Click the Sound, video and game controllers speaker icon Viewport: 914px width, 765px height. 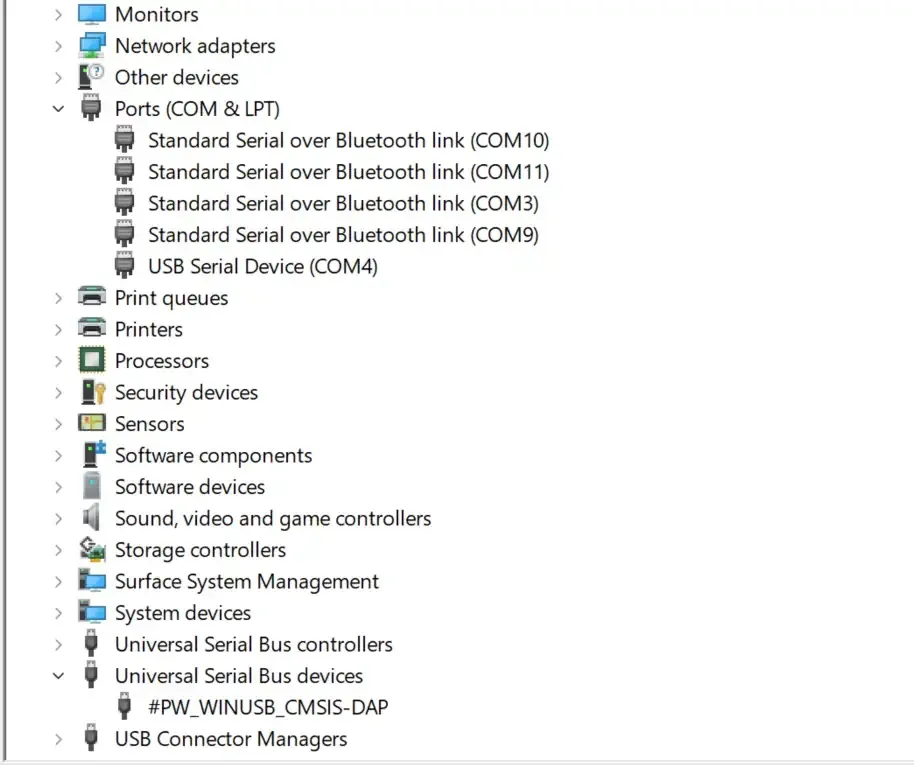pos(92,519)
